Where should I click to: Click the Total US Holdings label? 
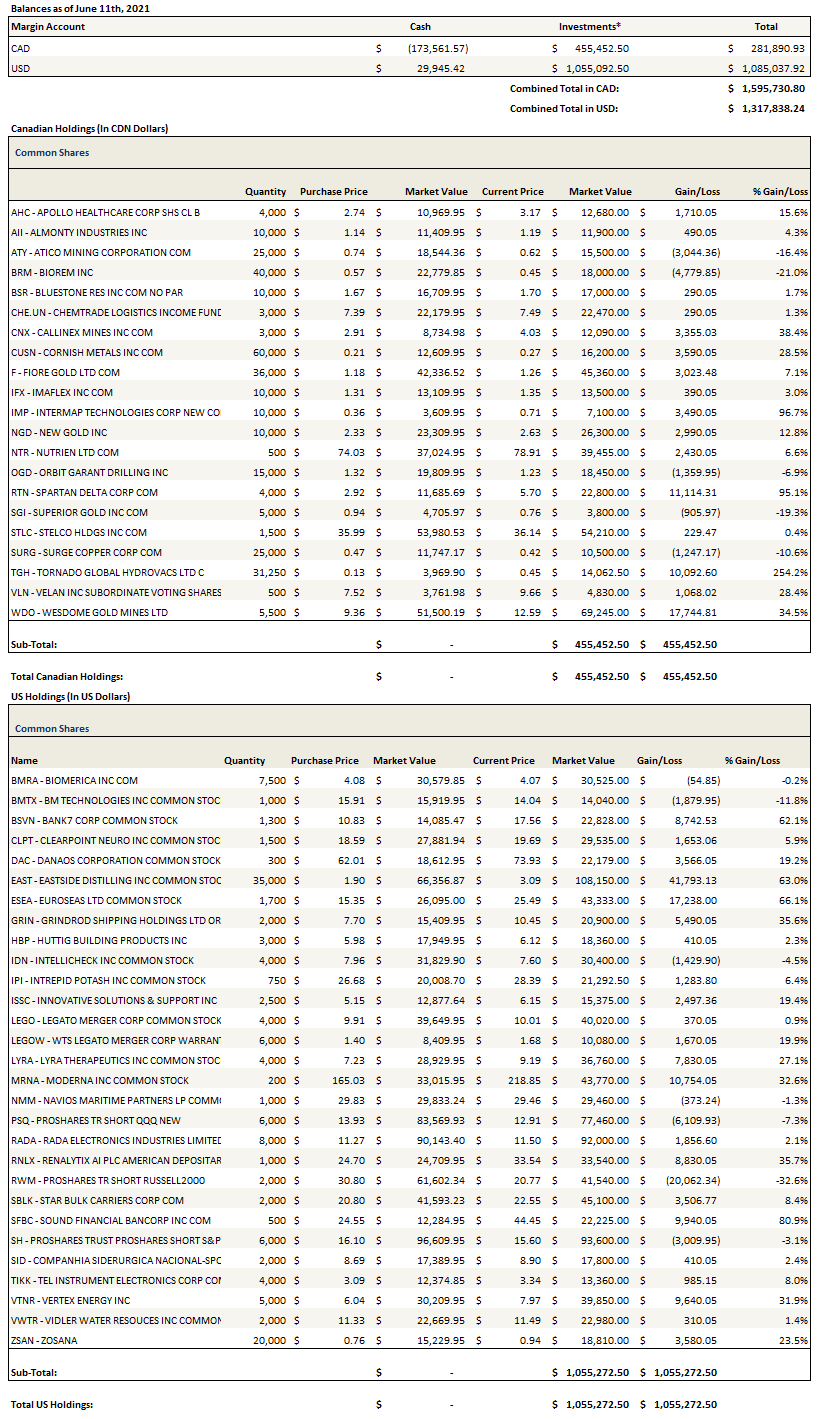pos(52,1404)
